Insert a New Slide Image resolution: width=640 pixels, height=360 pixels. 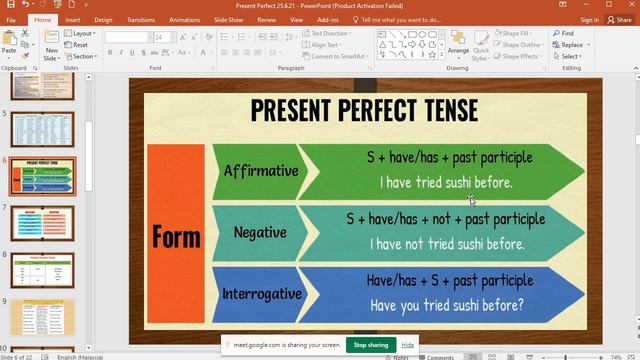click(51, 46)
